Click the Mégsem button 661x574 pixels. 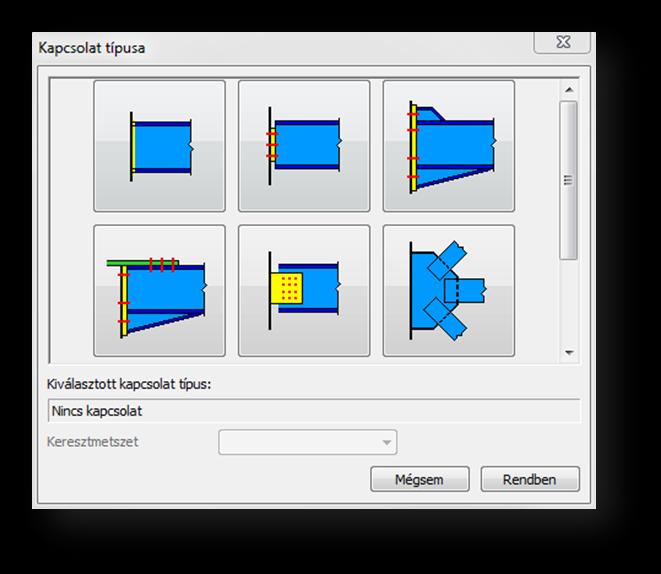pyautogui.click(x=420, y=479)
